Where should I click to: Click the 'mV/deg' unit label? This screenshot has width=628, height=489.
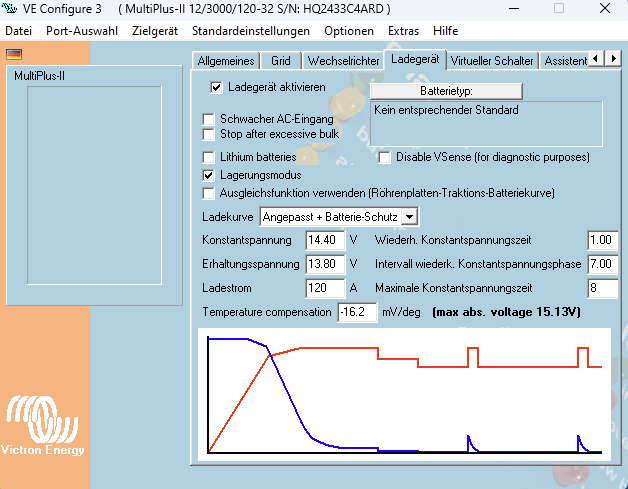tap(401, 312)
